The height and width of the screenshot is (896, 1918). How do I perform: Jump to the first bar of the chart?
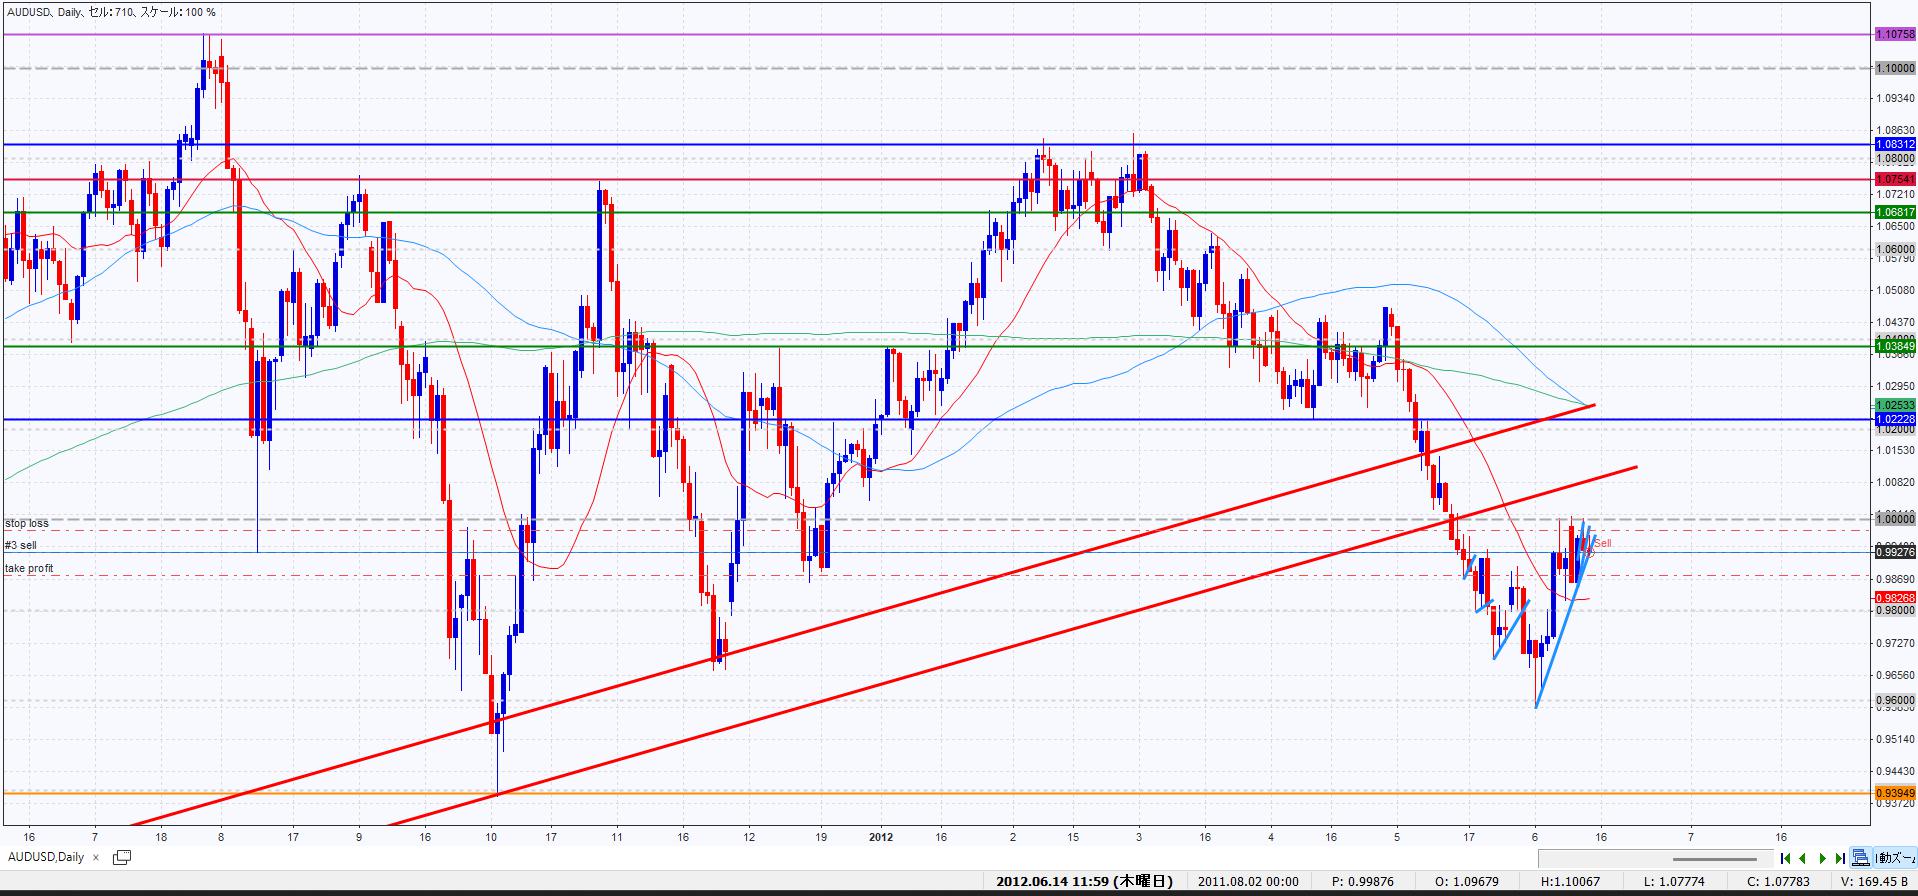point(1785,858)
